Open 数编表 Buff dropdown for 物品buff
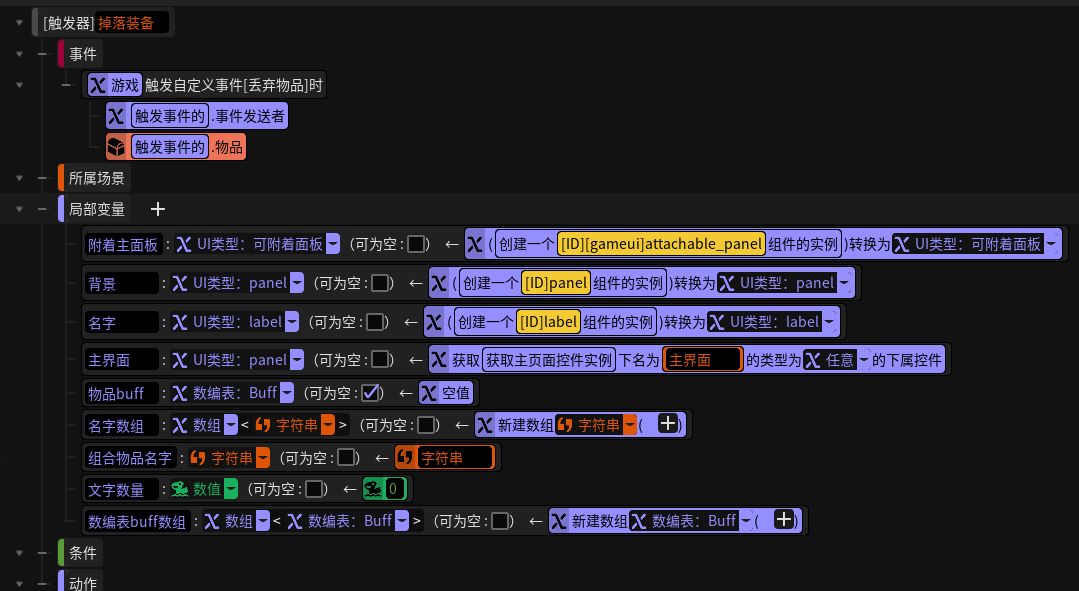 (287, 393)
